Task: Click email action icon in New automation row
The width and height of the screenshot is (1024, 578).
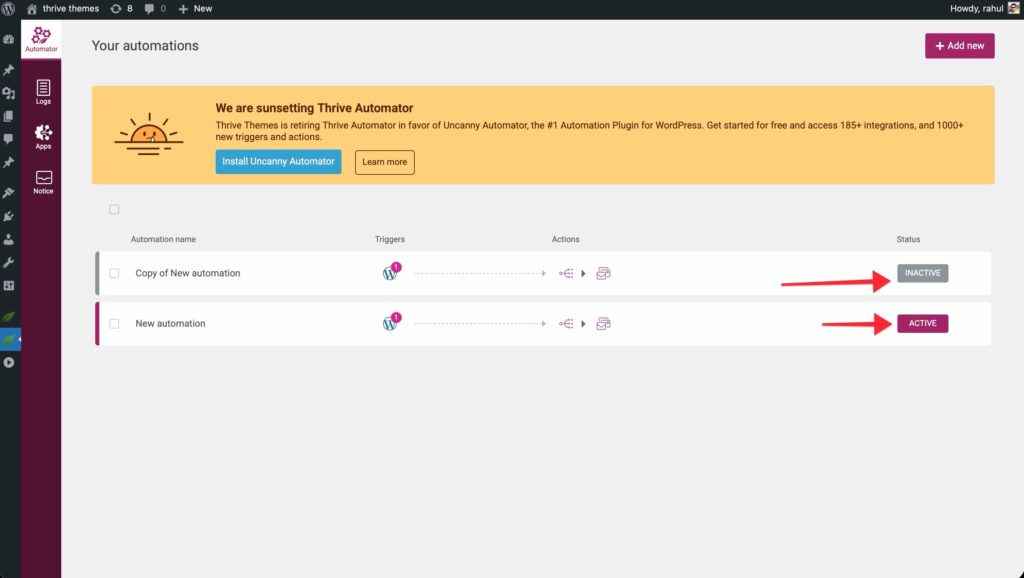Action: 603,324
